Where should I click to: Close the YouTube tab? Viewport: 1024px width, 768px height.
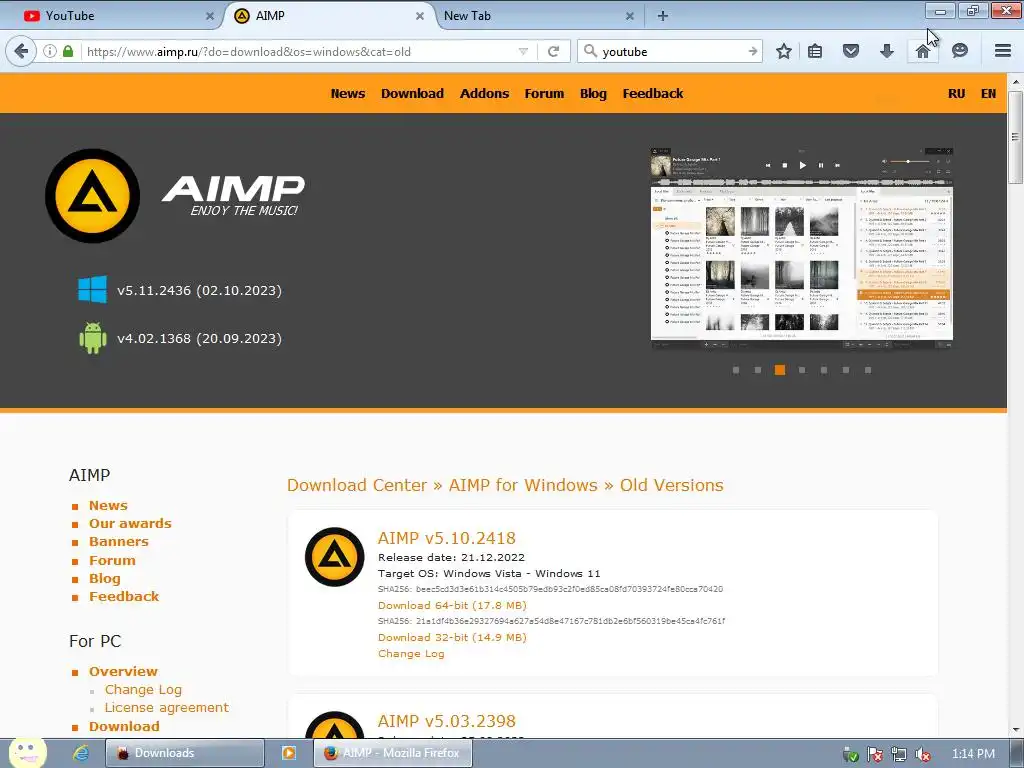pyautogui.click(x=210, y=16)
